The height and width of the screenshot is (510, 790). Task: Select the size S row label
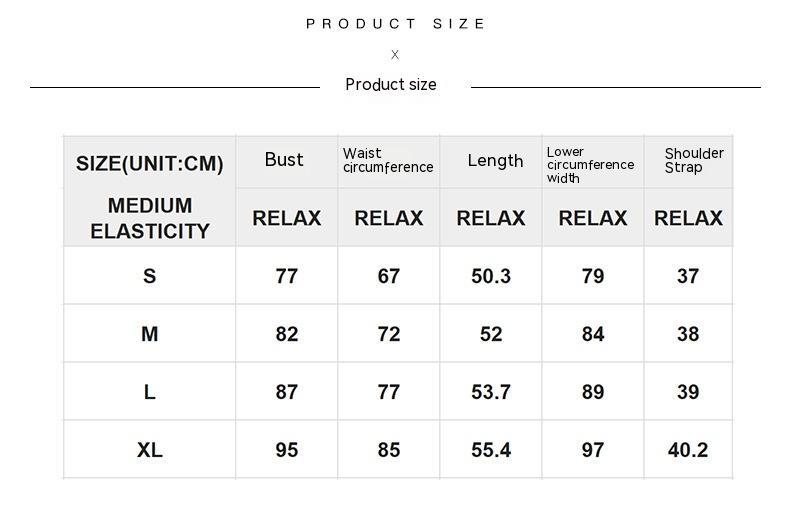(150, 276)
